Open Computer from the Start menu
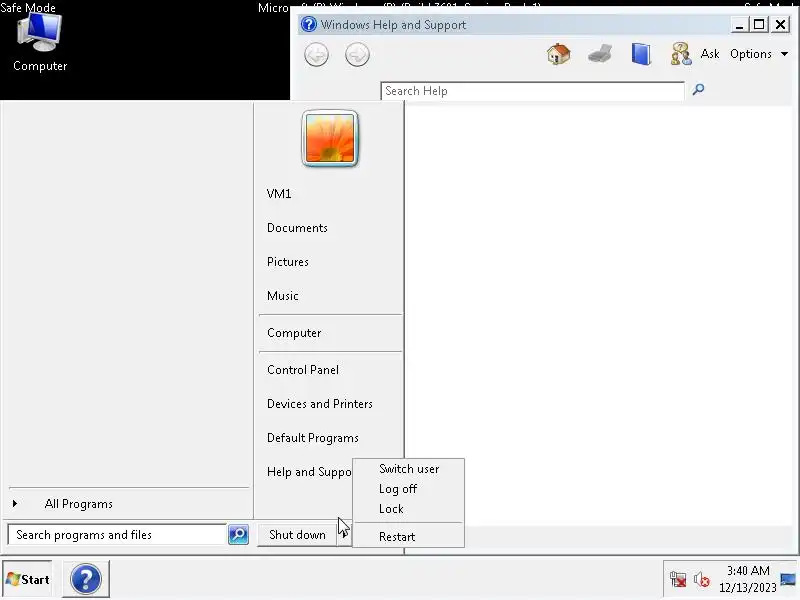This screenshot has width=800, height=600. tap(294, 333)
